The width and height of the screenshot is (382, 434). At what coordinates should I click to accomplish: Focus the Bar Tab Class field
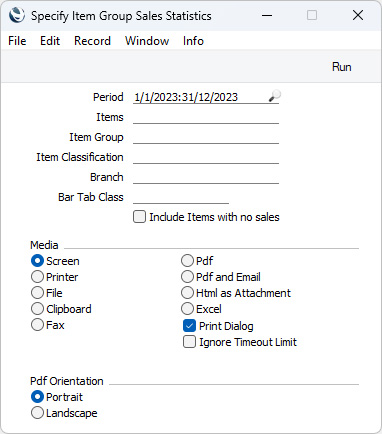181,197
